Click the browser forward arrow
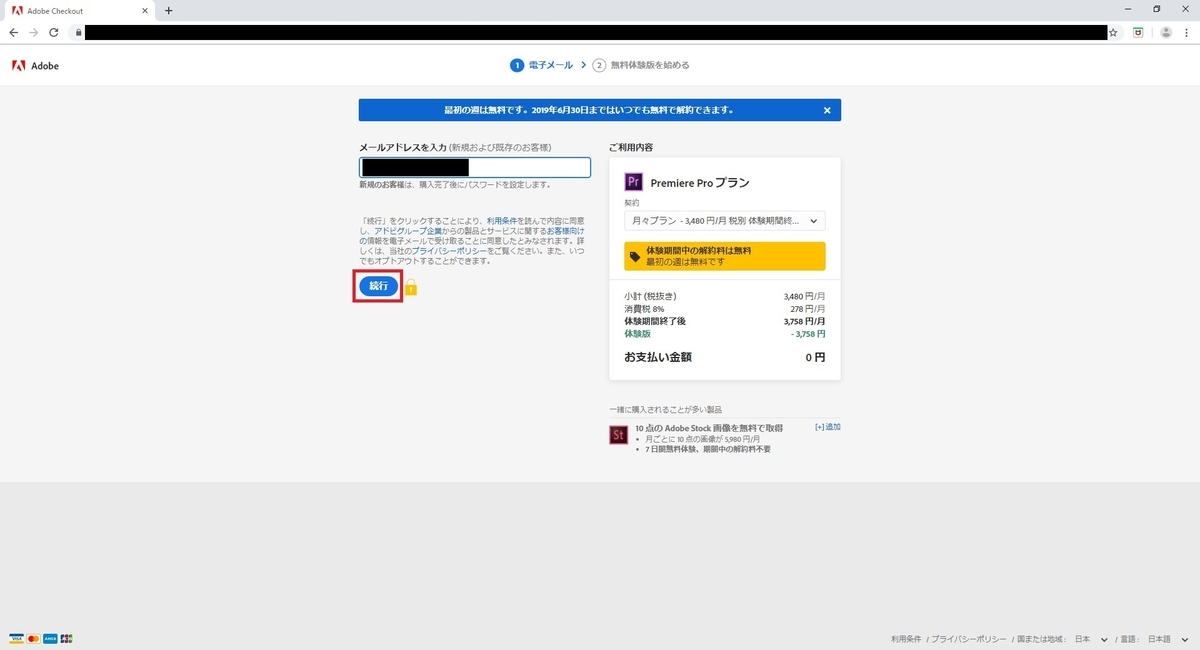 (34, 32)
